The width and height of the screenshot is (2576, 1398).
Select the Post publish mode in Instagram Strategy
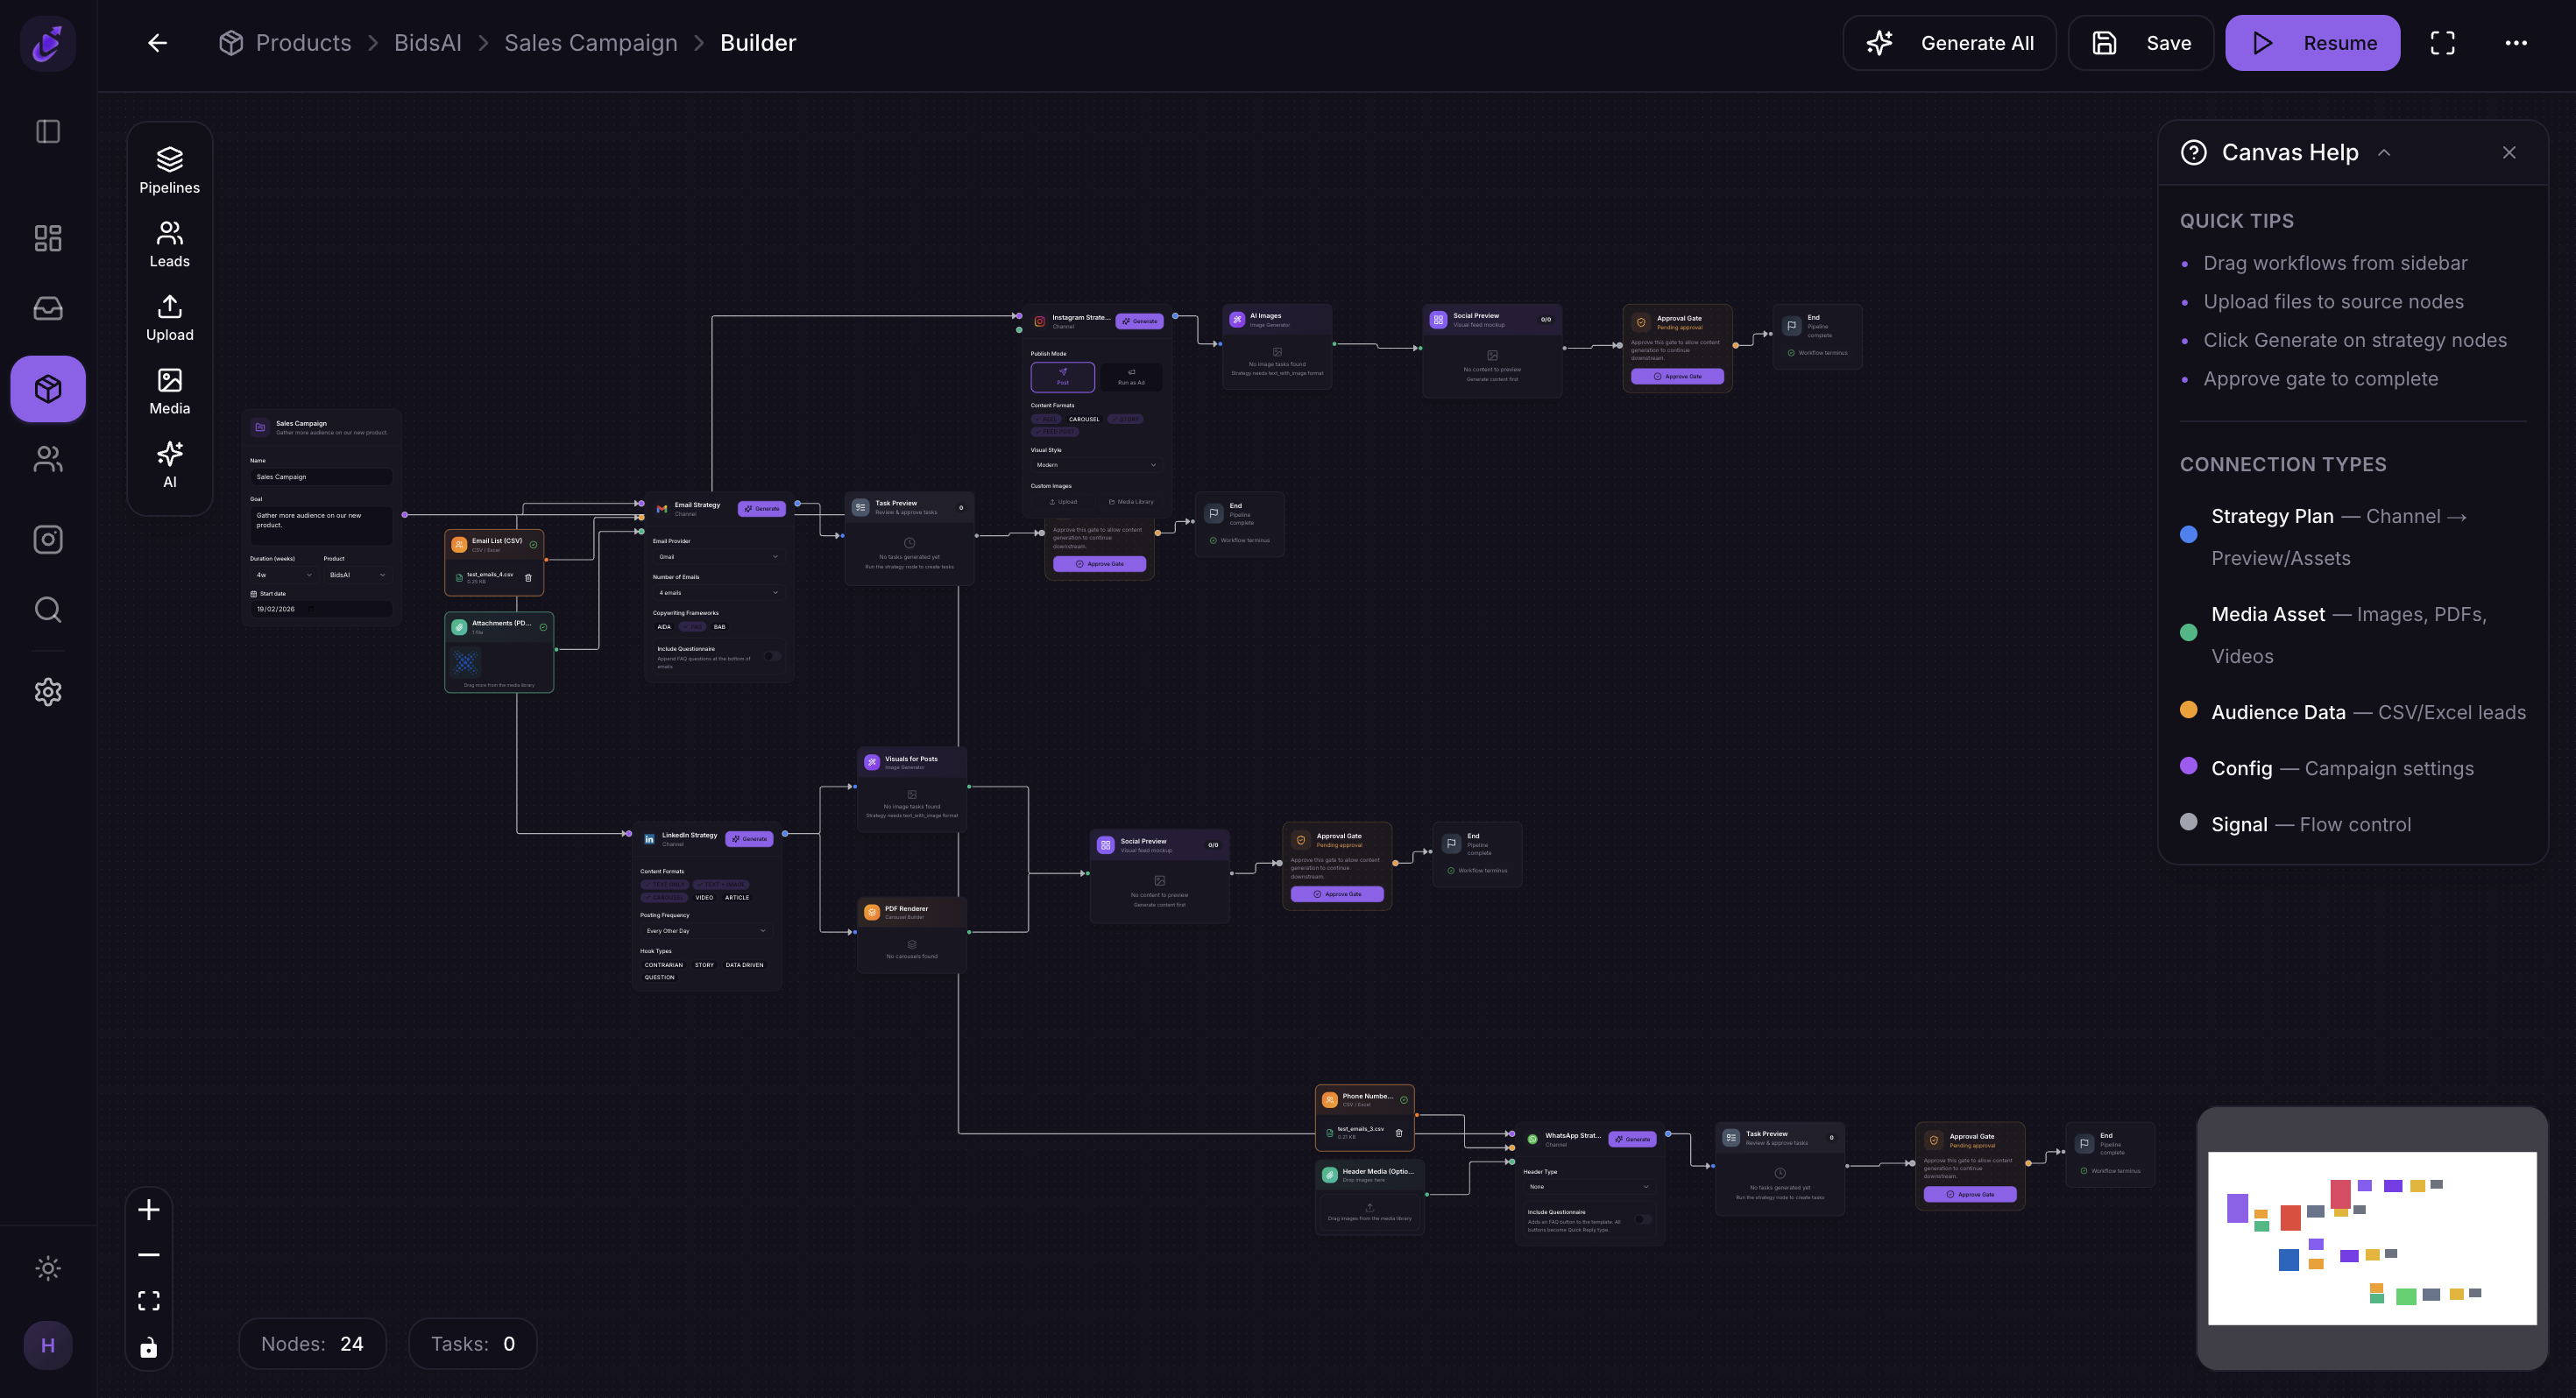pyautogui.click(x=1063, y=376)
